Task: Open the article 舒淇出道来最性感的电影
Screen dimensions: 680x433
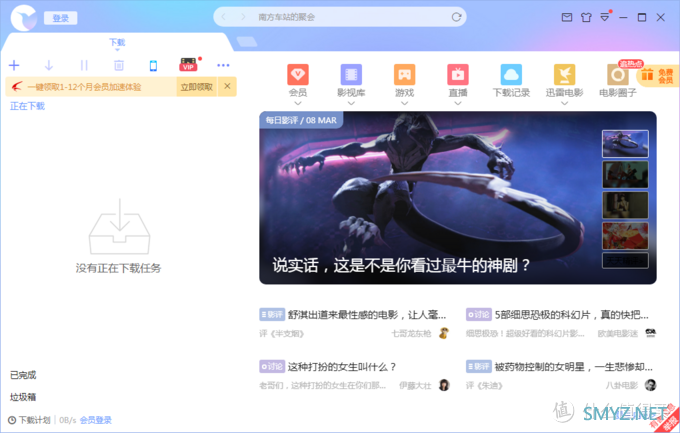Action: (367, 315)
